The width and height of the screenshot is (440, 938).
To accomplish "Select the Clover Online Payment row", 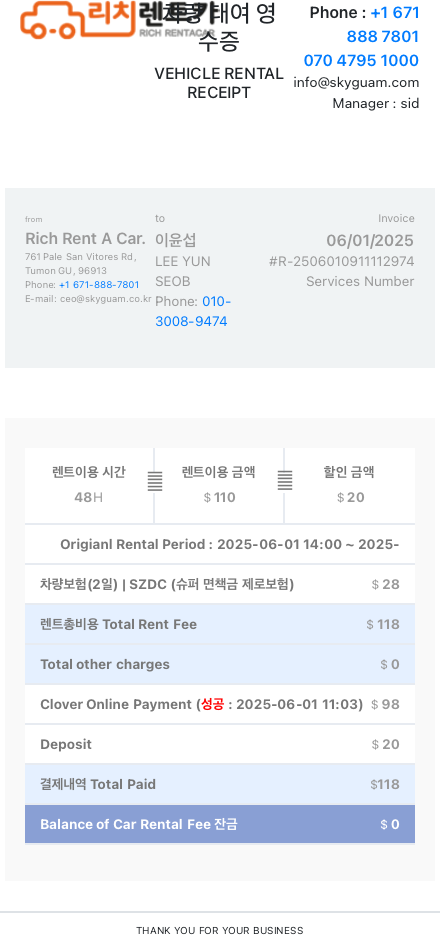I will tap(219, 705).
